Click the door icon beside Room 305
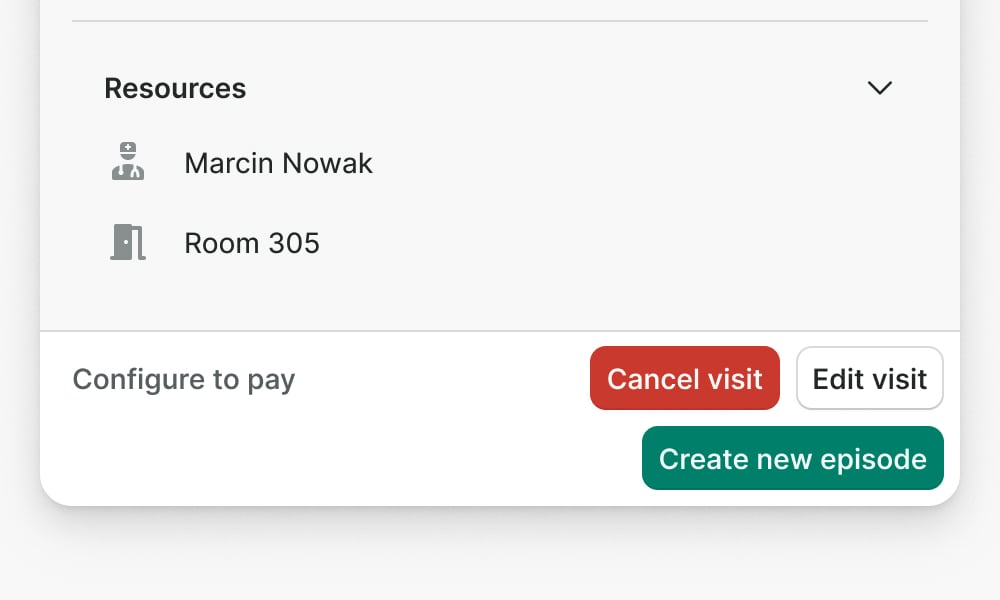This screenshot has width=1000, height=600. click(x=127, y=242)
